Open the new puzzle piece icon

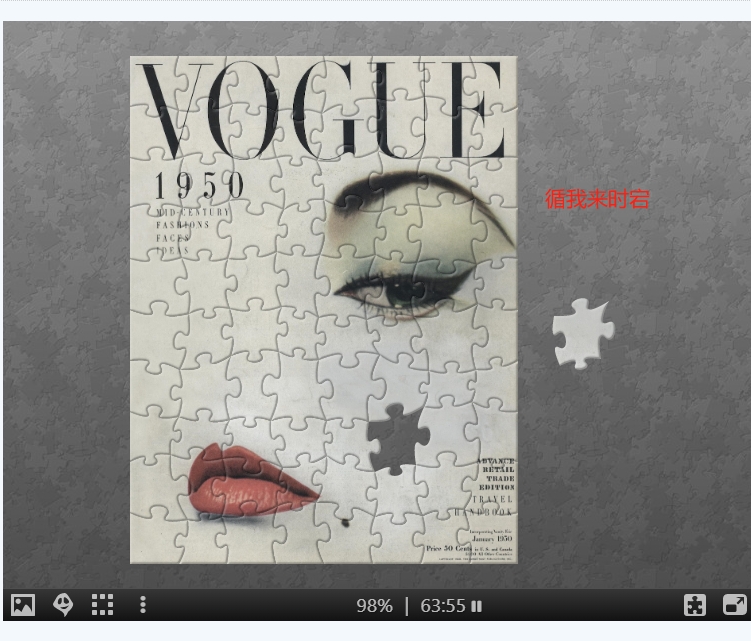click(695, 605)
